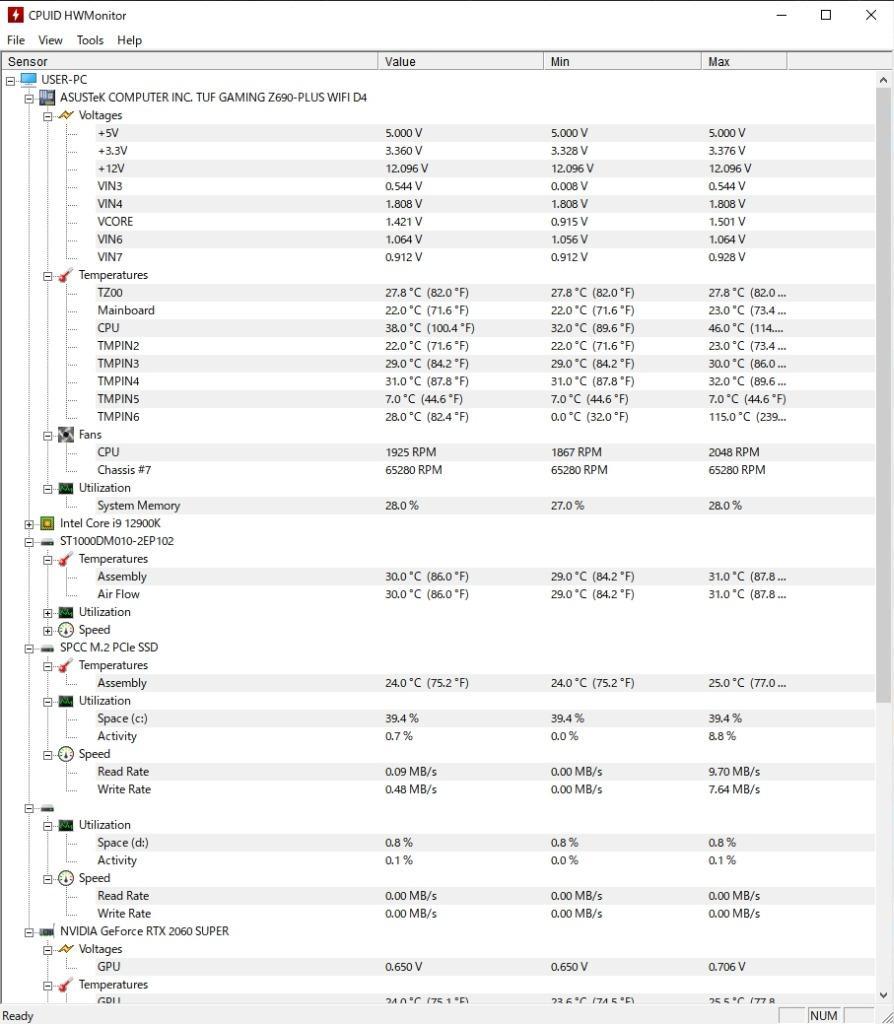Screen dimensions: 894x1024
Task: Click the ST1000DM010 drive icon
Action: pyautogui.click(x=47, y=541)
